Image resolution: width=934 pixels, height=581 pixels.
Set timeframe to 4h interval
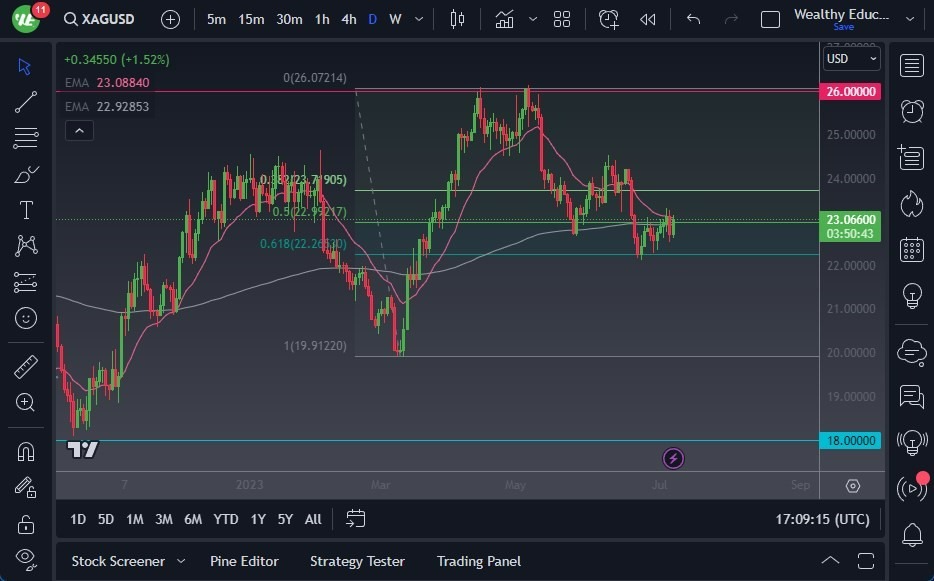click(348, 19)
